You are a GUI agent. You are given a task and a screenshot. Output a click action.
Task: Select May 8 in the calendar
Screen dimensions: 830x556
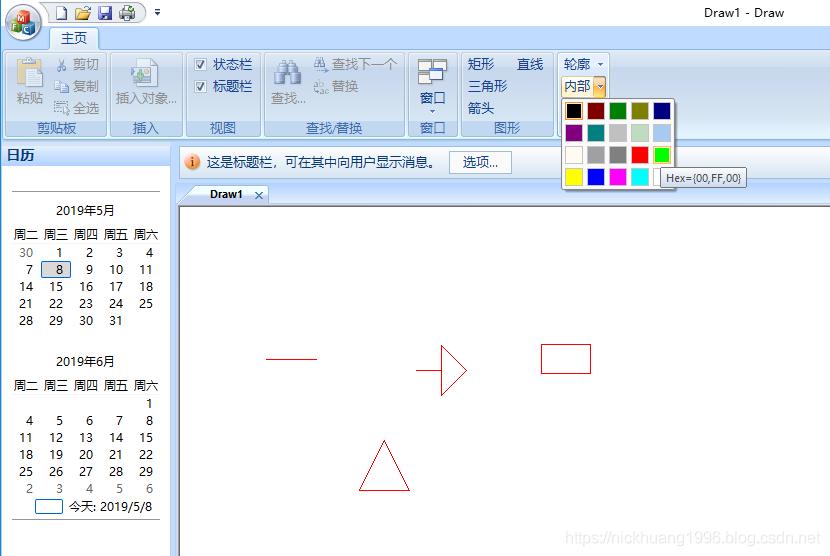pyautogui.click(x=56, y=270)
